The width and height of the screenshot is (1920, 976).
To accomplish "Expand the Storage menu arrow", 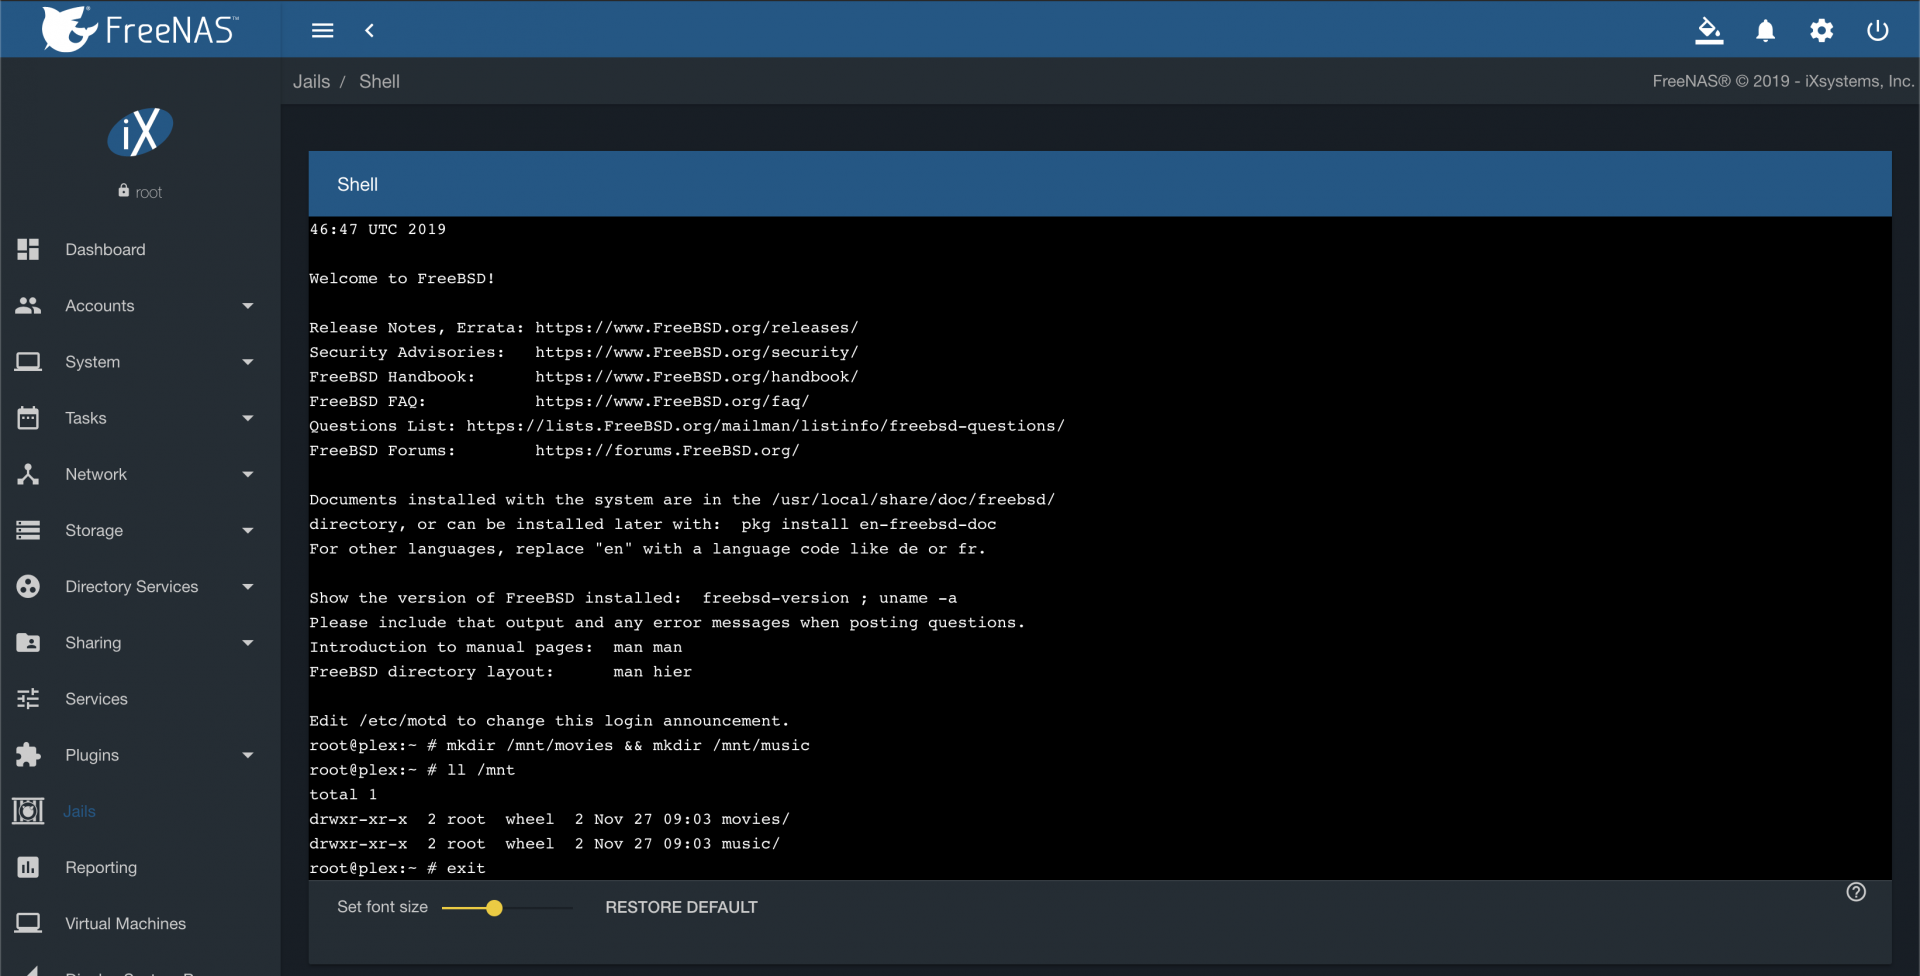I will tap(248, 531).
